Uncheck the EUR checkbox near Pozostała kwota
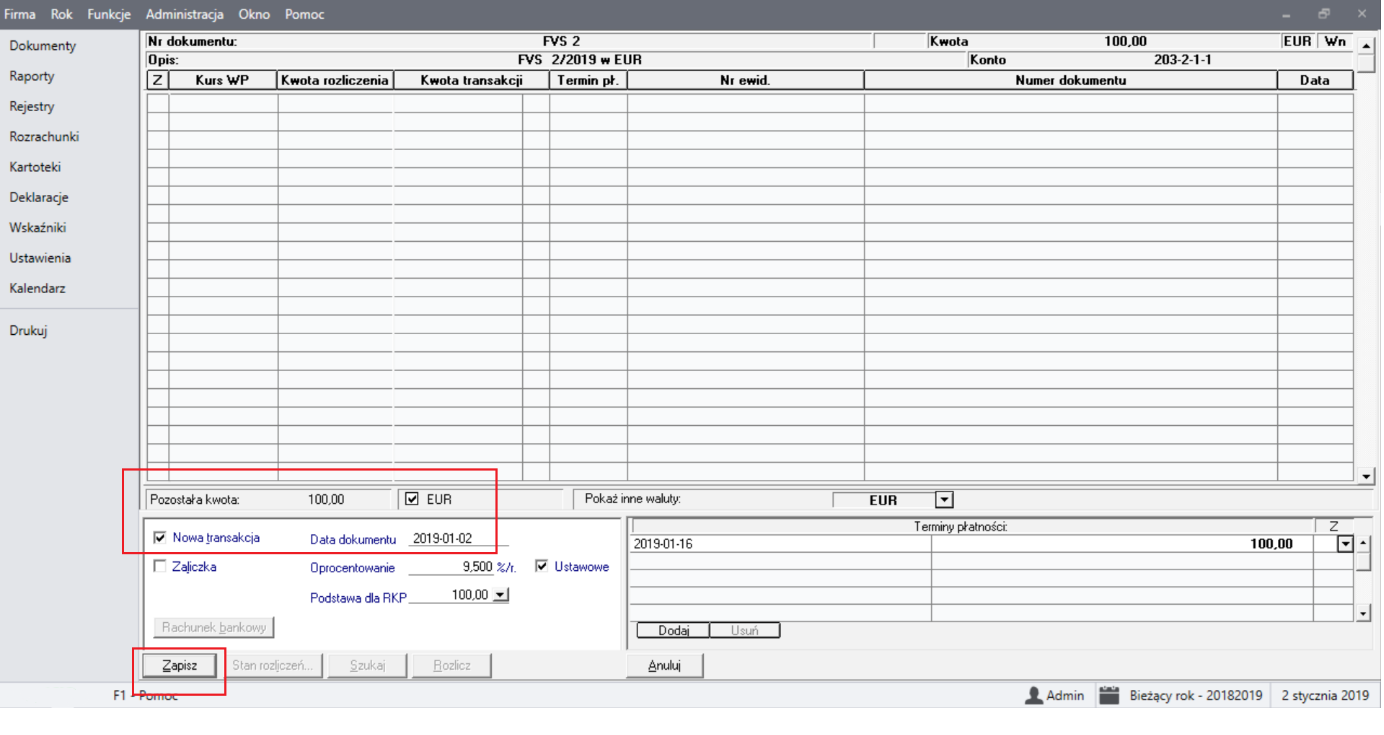Viewport: 1384px width, 735px height. tap(412, 498)
